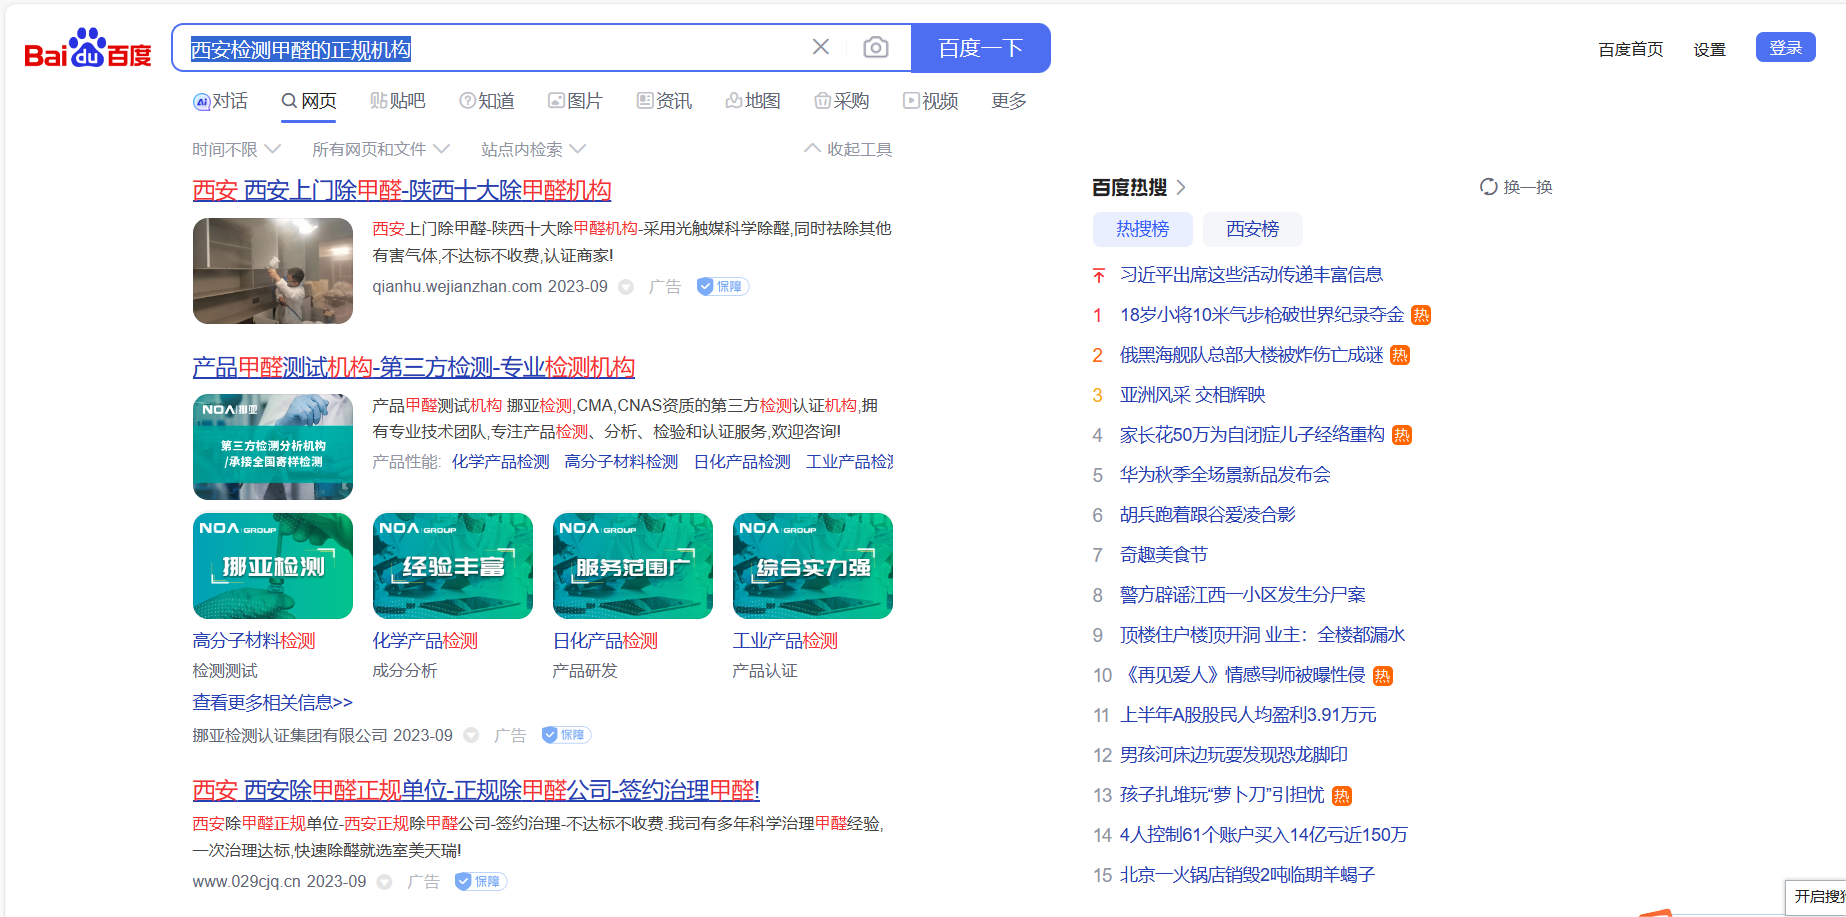Viewport: 1846px width, 917px height.
Task: Click 保障 badge beside 挪亚检测认证集团
Action: 567,735
